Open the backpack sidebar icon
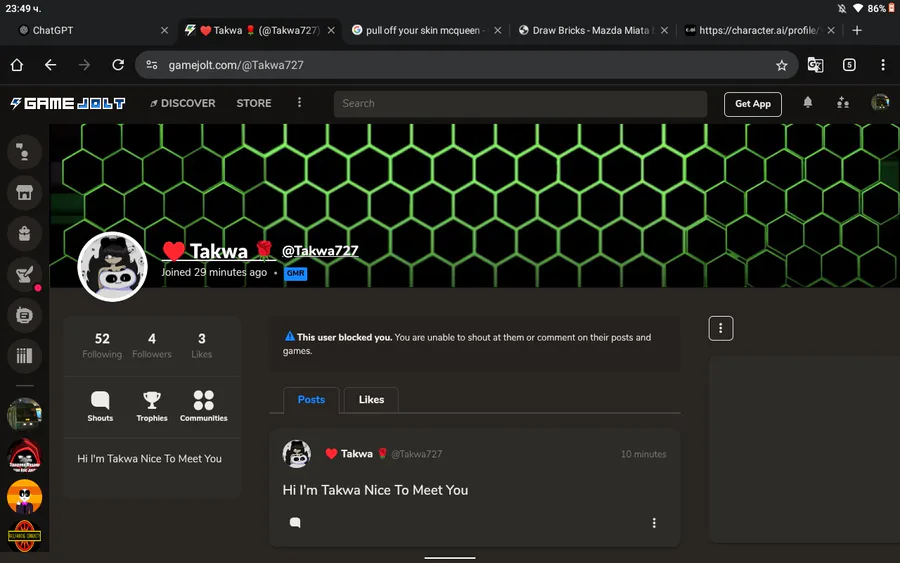This screenshot has width=900, height=563. pos(24,234)
